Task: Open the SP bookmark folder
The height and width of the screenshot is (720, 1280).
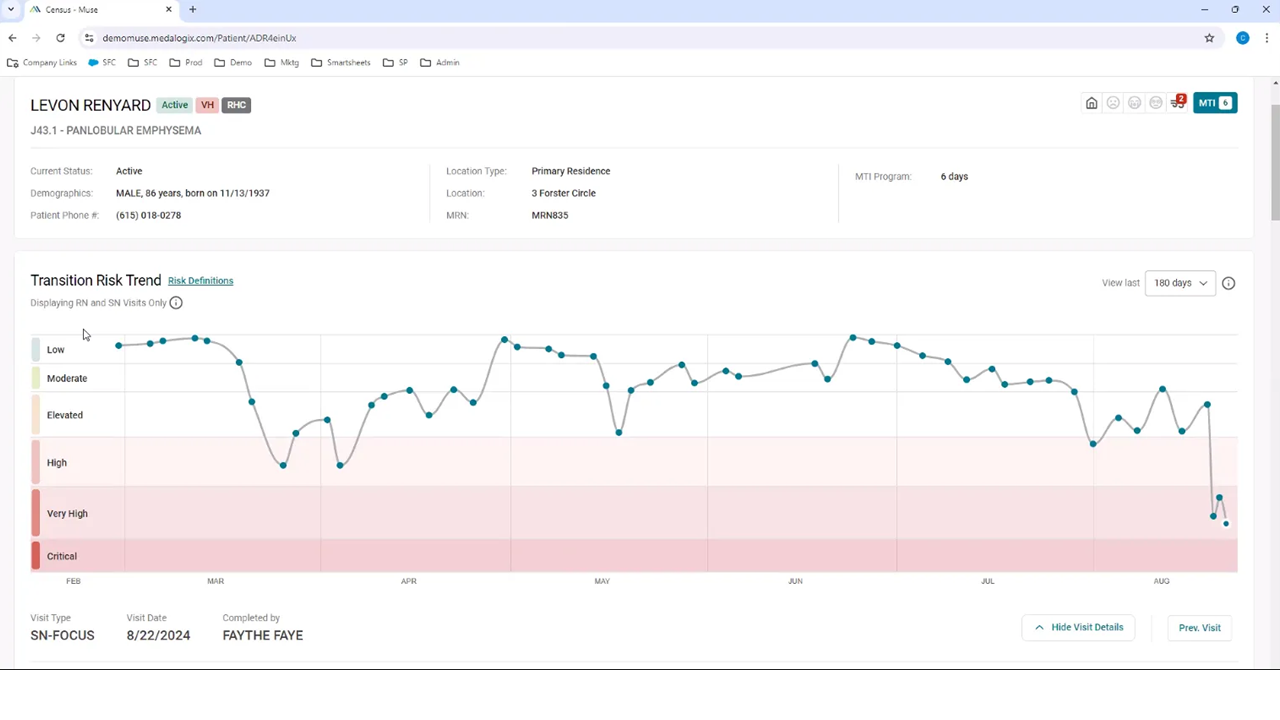Action: coord(396,62)
